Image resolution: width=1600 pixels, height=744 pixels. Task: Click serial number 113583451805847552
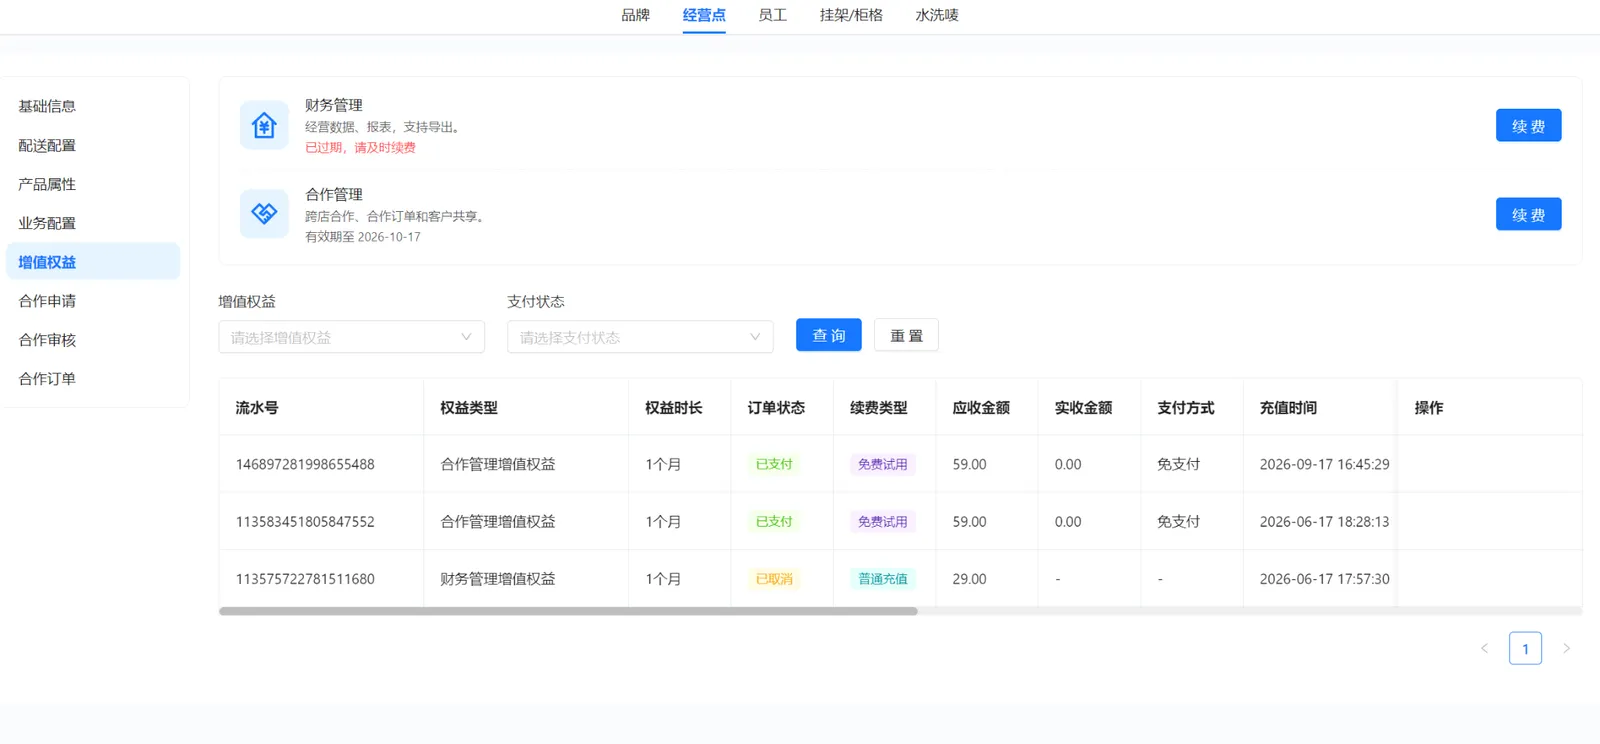point(305,521)
